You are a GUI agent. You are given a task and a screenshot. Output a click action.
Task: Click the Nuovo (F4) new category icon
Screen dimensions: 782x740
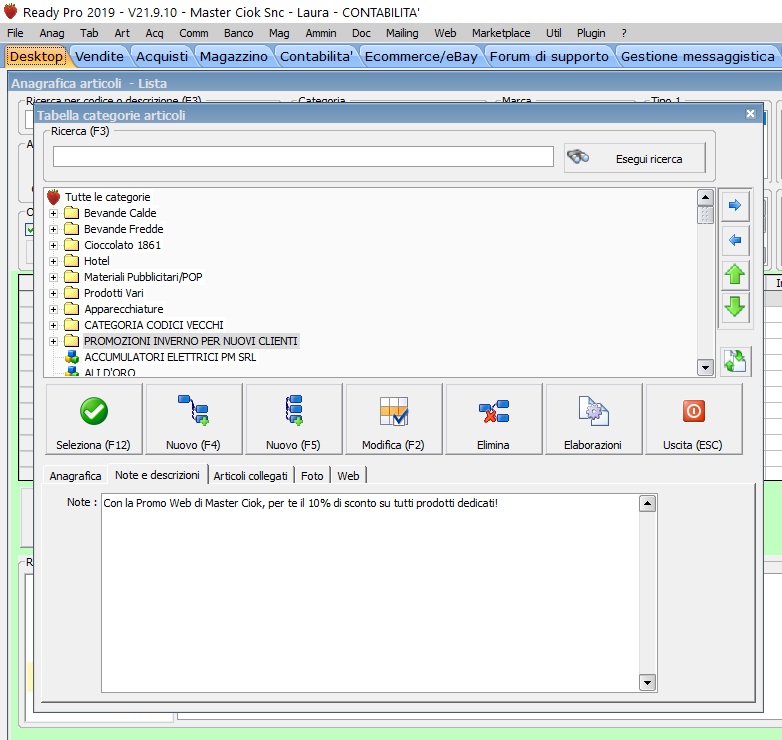click(194, 410)
